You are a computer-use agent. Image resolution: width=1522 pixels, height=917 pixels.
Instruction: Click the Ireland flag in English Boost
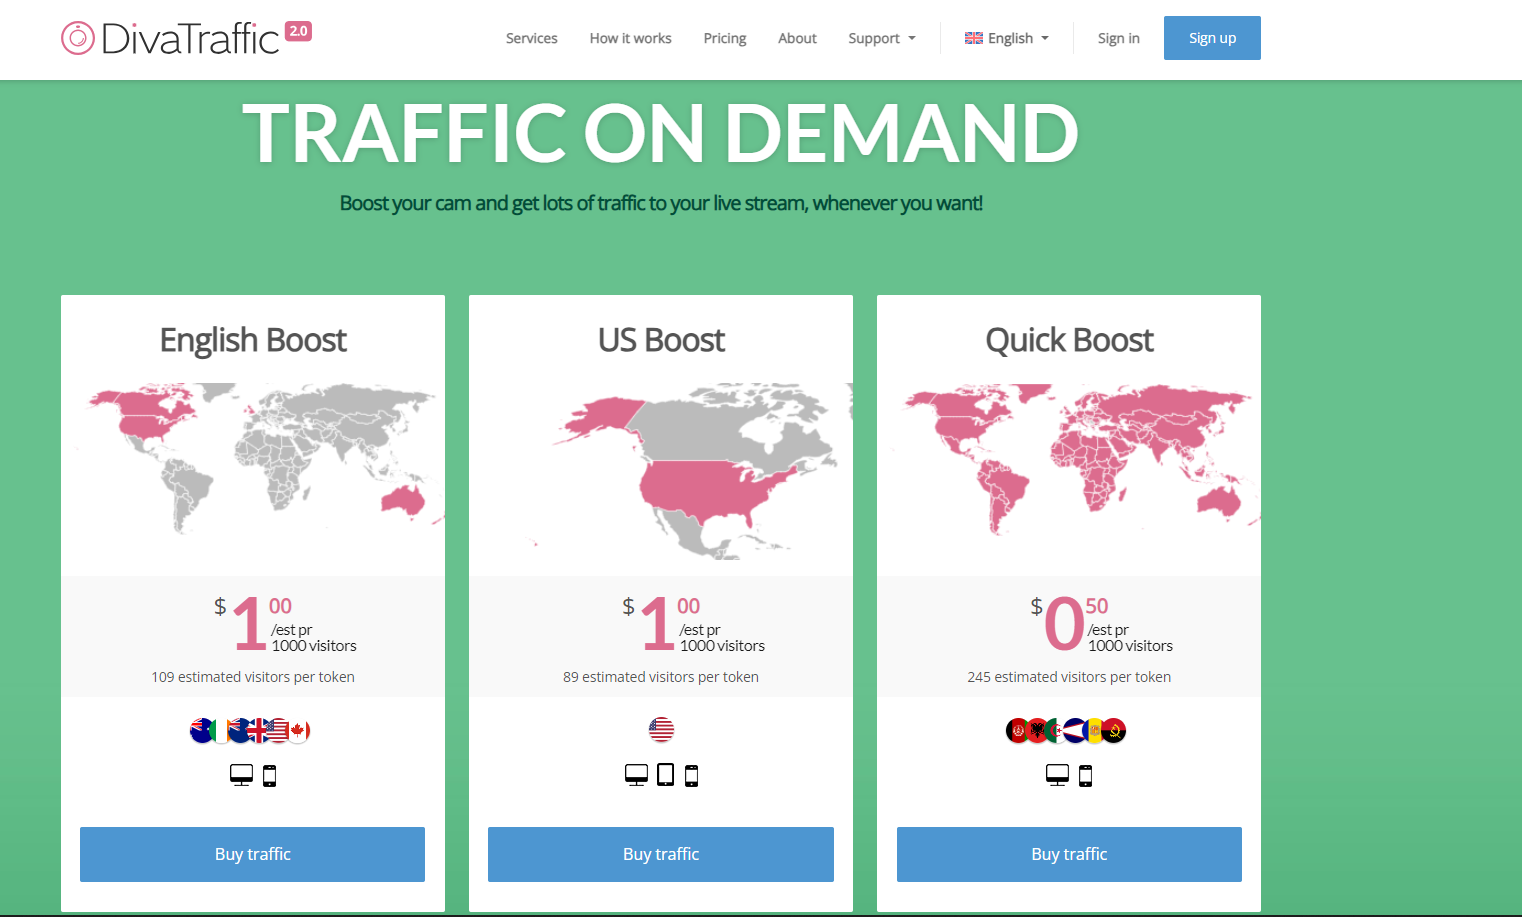(x=221, y=730)
